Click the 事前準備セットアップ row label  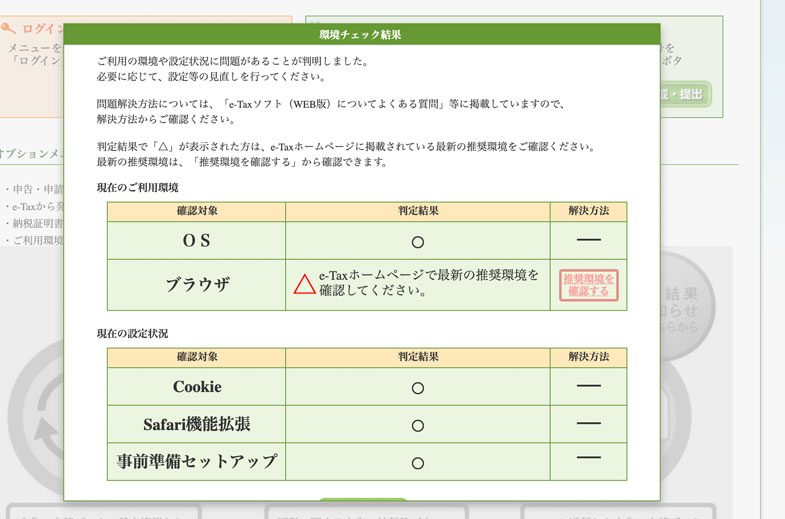[197, 462]
